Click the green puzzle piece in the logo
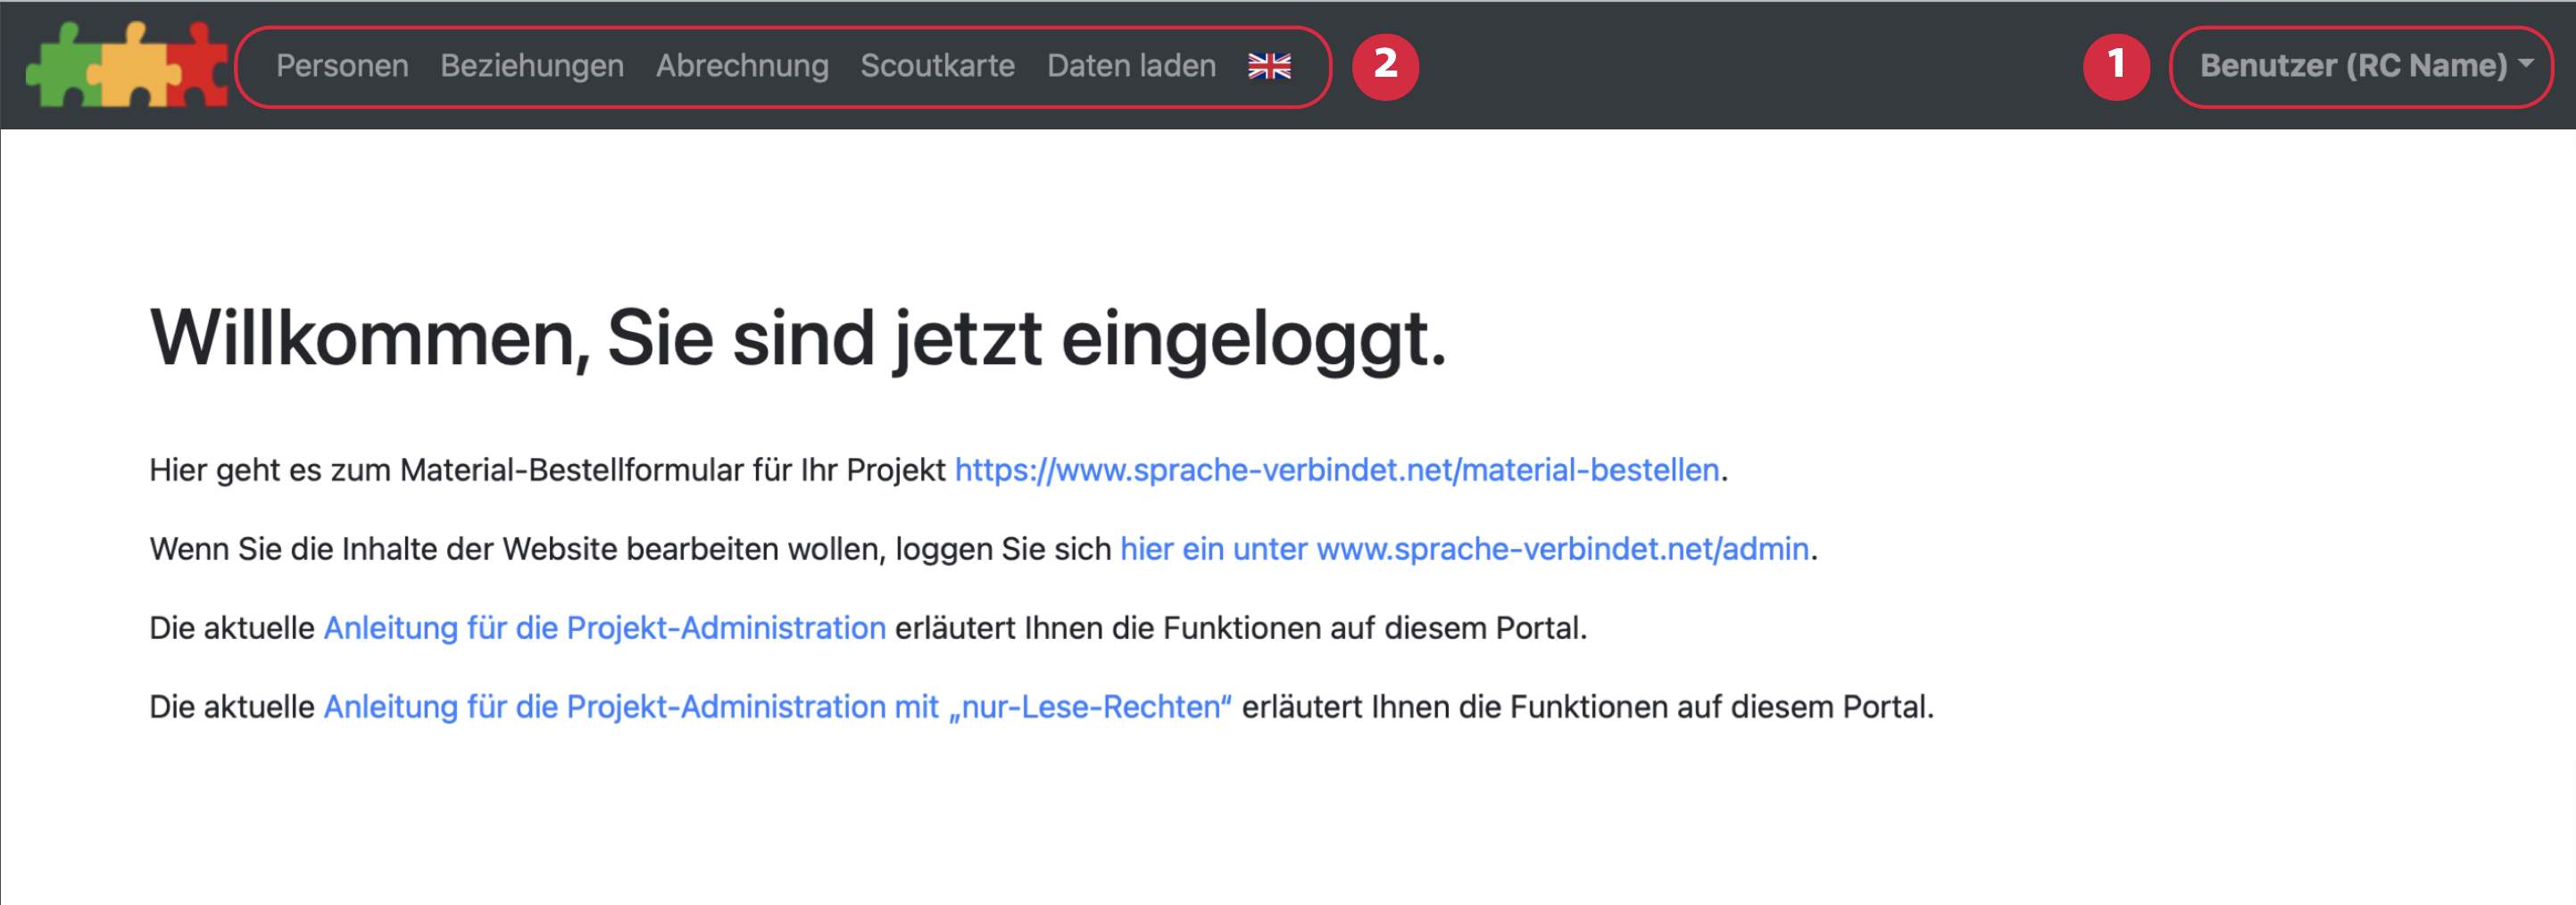Image resolution: width=2576 pixels, height=905 pixels. pos(60,68)
